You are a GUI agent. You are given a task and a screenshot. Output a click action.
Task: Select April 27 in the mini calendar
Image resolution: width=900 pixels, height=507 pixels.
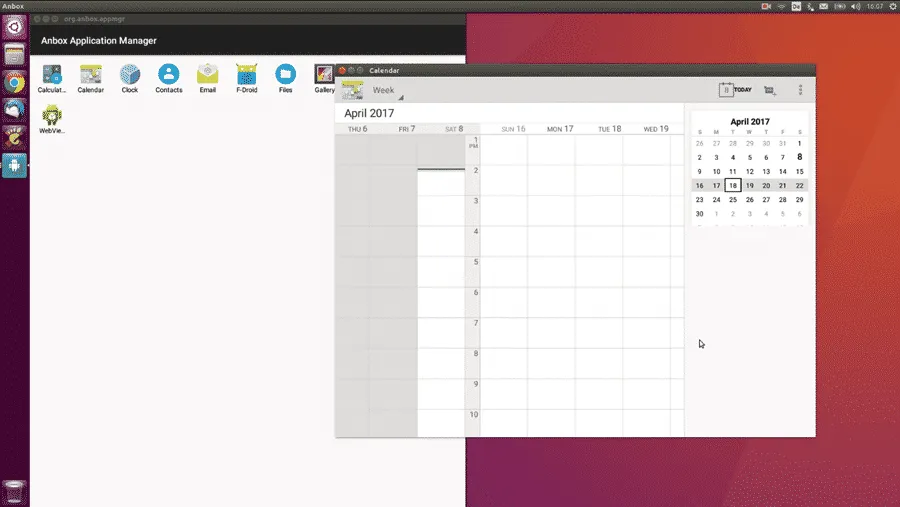tap(766, 200)
